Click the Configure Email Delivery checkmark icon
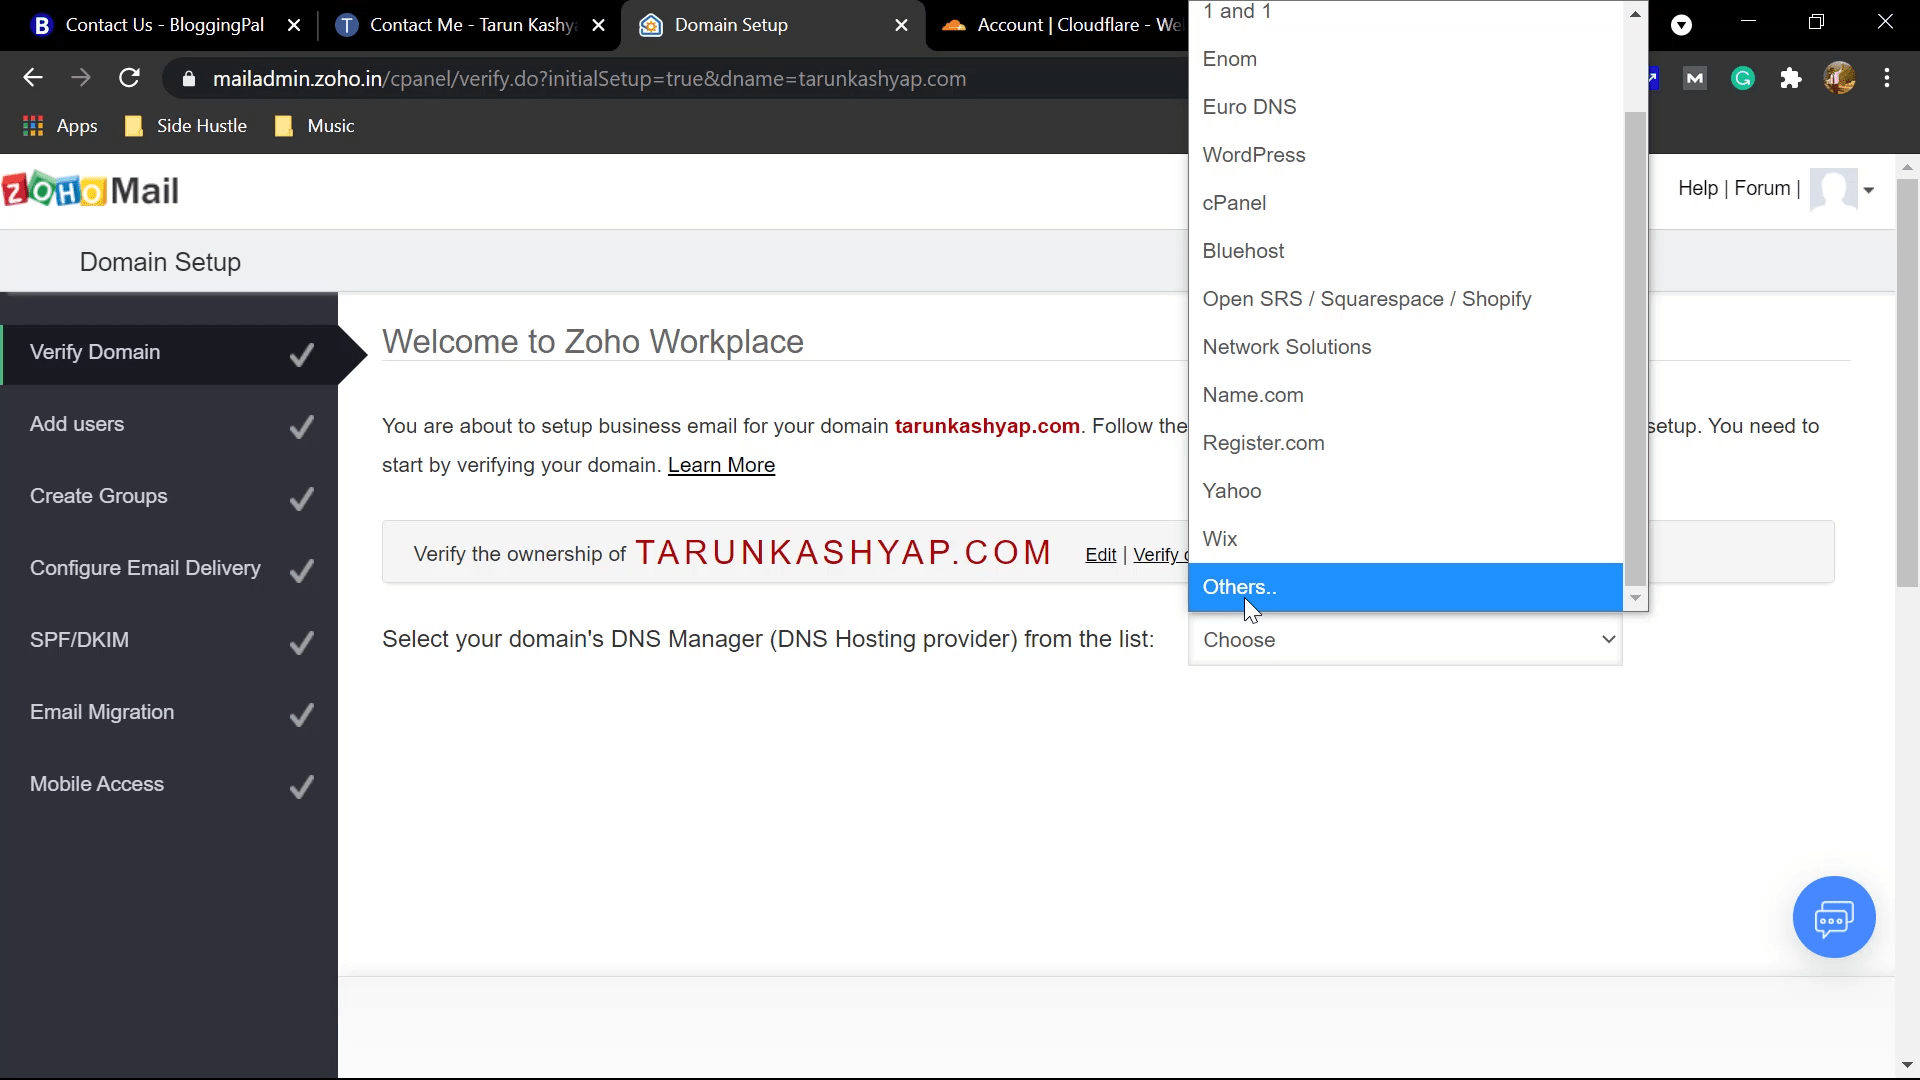This screenshot has width=1920, height=1080. [x=301, y=570]
